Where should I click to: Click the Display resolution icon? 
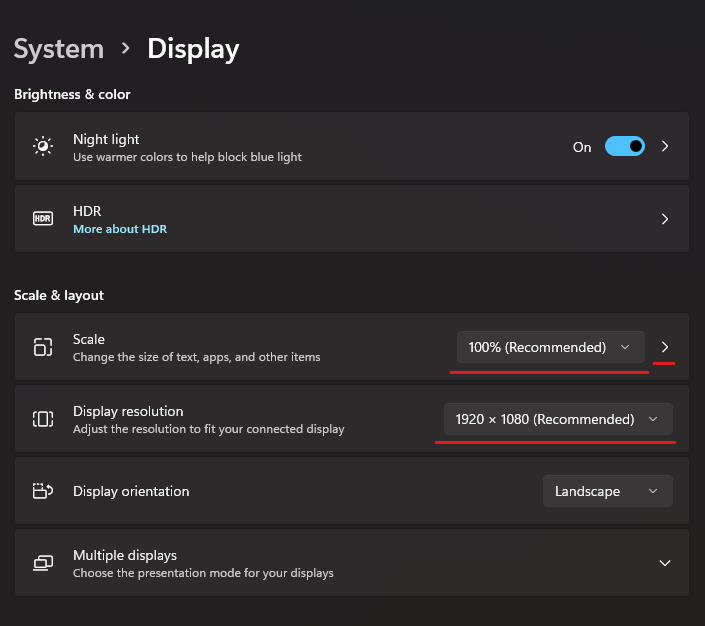click(x=43, y=419)
